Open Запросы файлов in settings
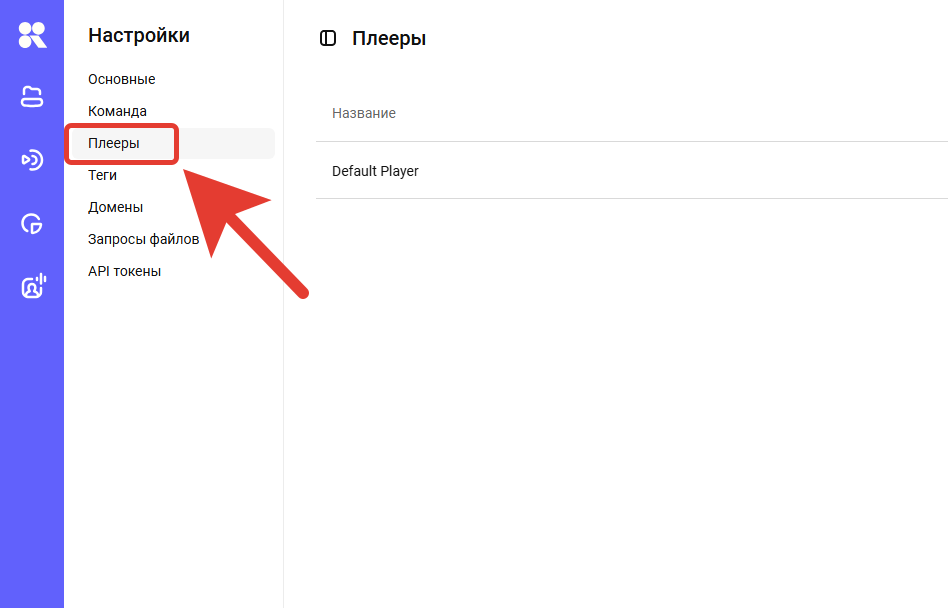The height and width of the screenshot is (608, 948). 143,239
